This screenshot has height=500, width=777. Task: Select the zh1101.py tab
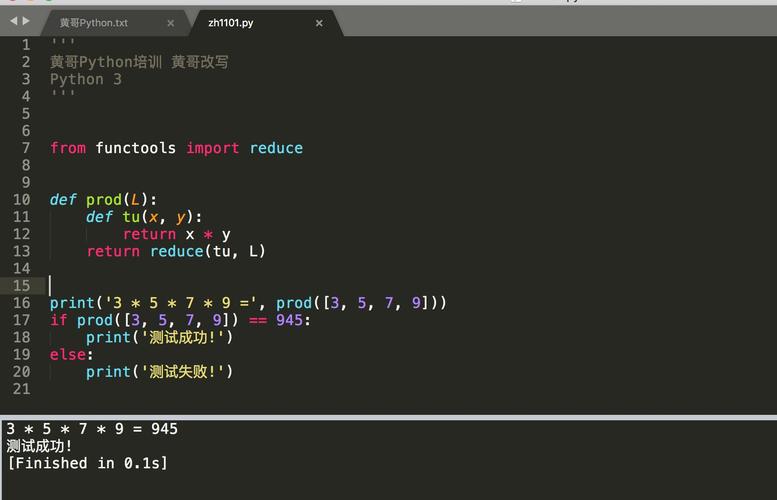(231, 23)
